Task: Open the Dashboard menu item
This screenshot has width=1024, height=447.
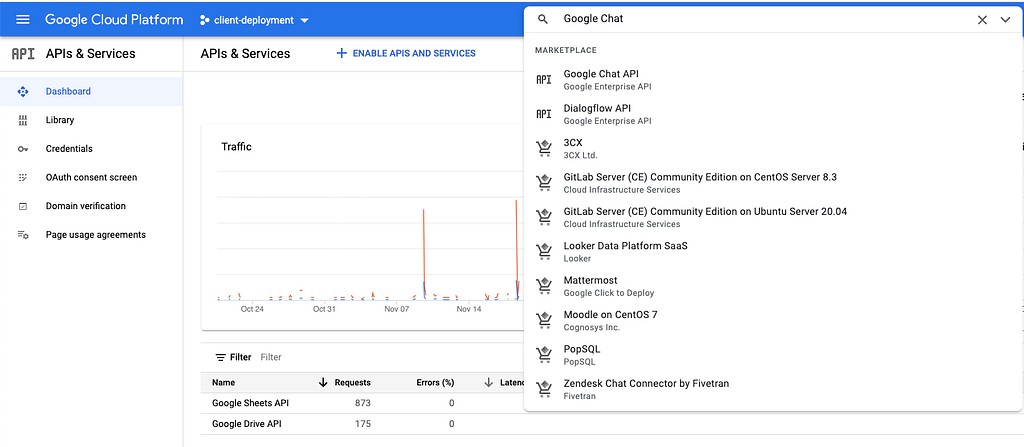Action: click(91, 91)
